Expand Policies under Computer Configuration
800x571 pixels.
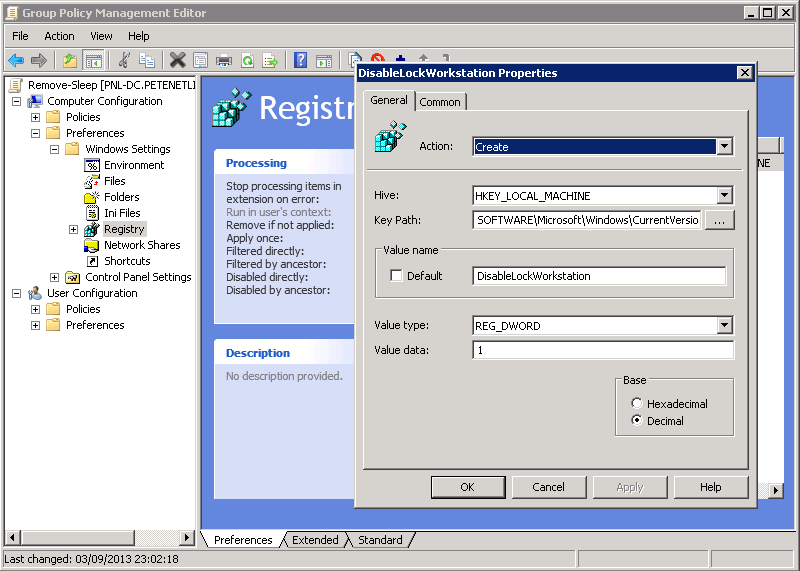click(x=35, y=117)
